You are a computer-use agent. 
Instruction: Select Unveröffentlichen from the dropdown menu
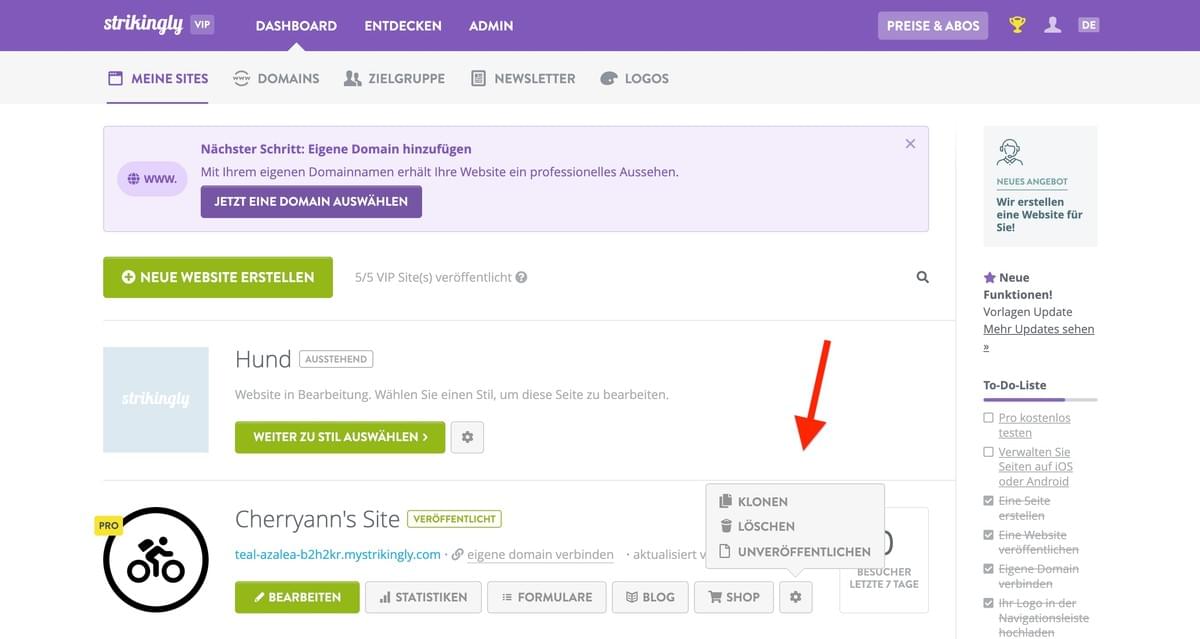coord(795,551)
